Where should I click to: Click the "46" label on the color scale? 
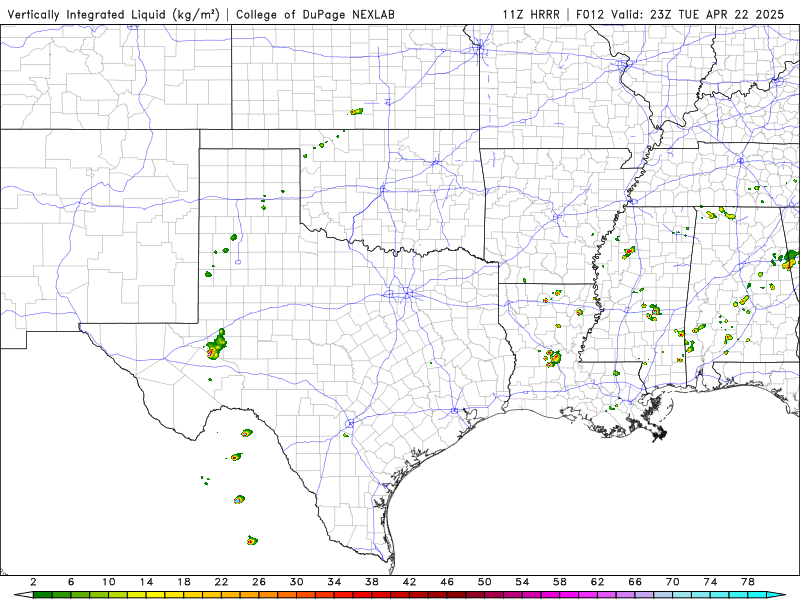(x=447, y=582)
